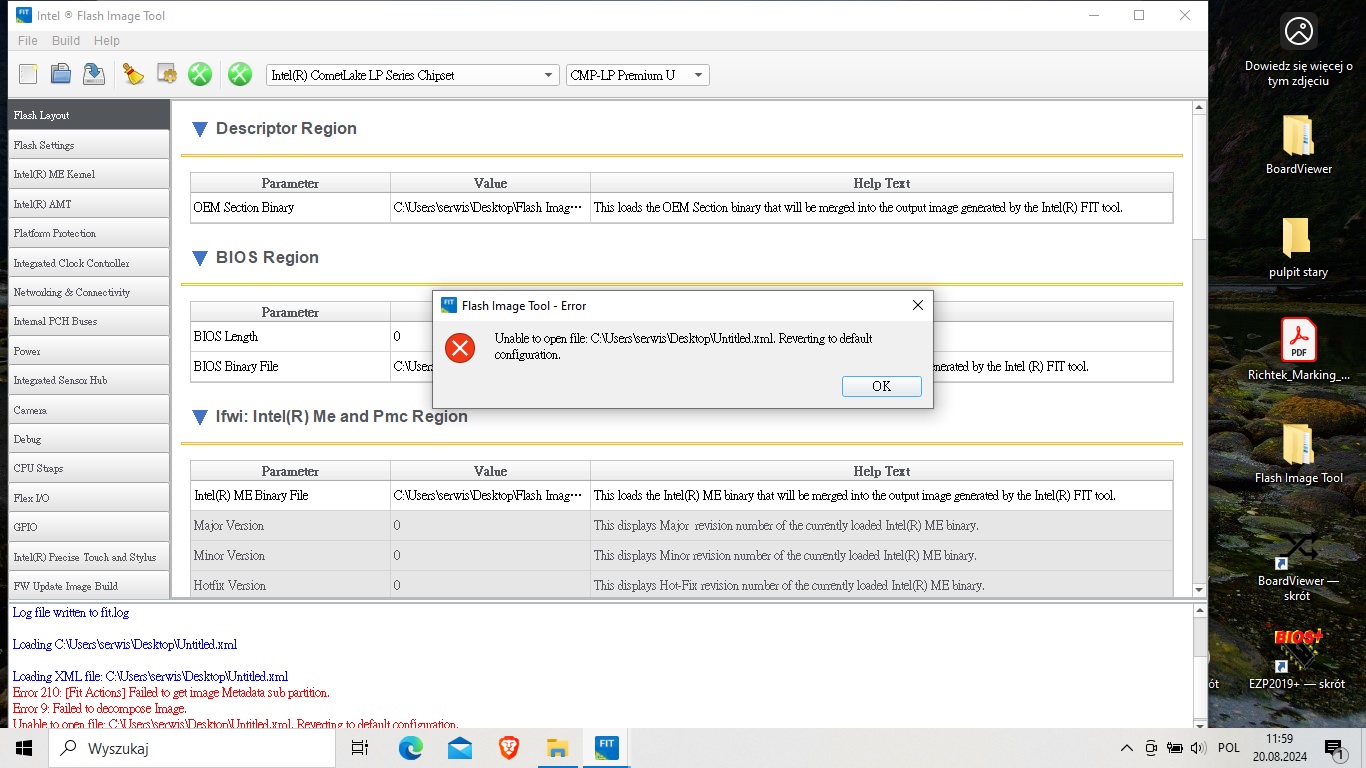Select the Networking & Connectivity tab
The height and width of the screenshot is (768, 1366).
point(89,292)
